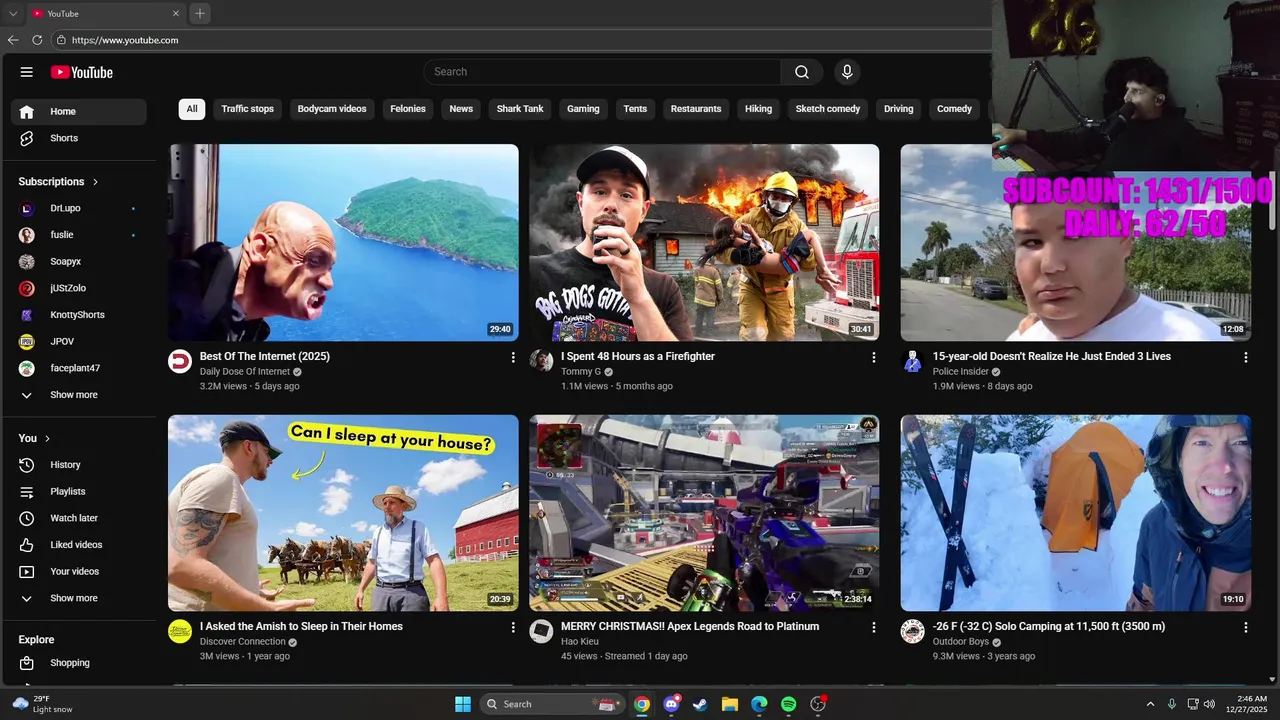This screenshot has width=1280, height=720.
Task: Click Tommy G channel avatar
Action: [541, 361]
